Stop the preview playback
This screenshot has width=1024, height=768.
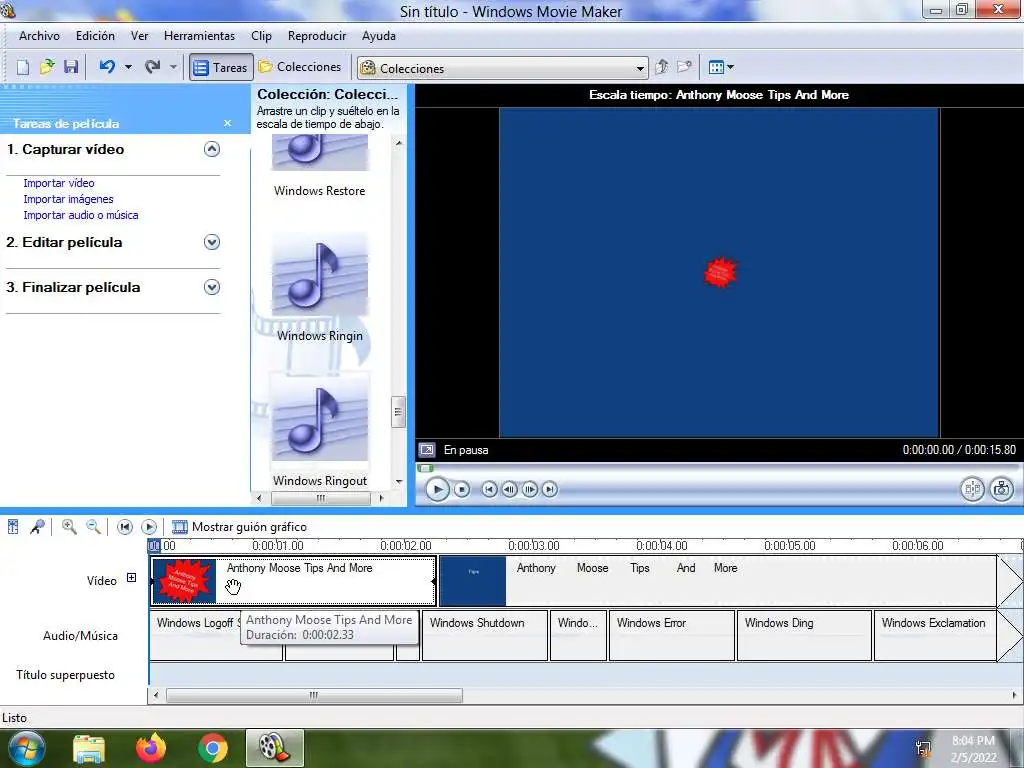pos(462,489)
